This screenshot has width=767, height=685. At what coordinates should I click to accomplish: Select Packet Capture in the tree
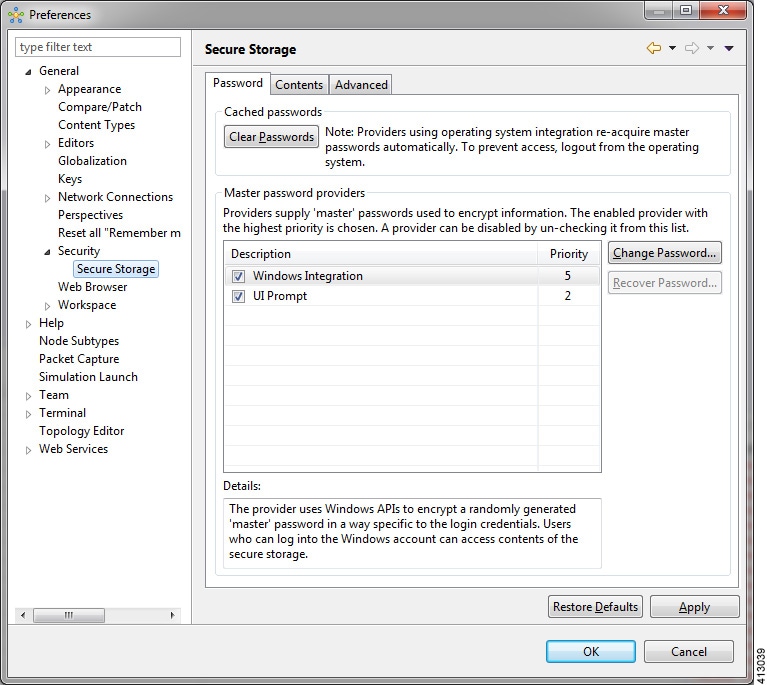(79, 359)
